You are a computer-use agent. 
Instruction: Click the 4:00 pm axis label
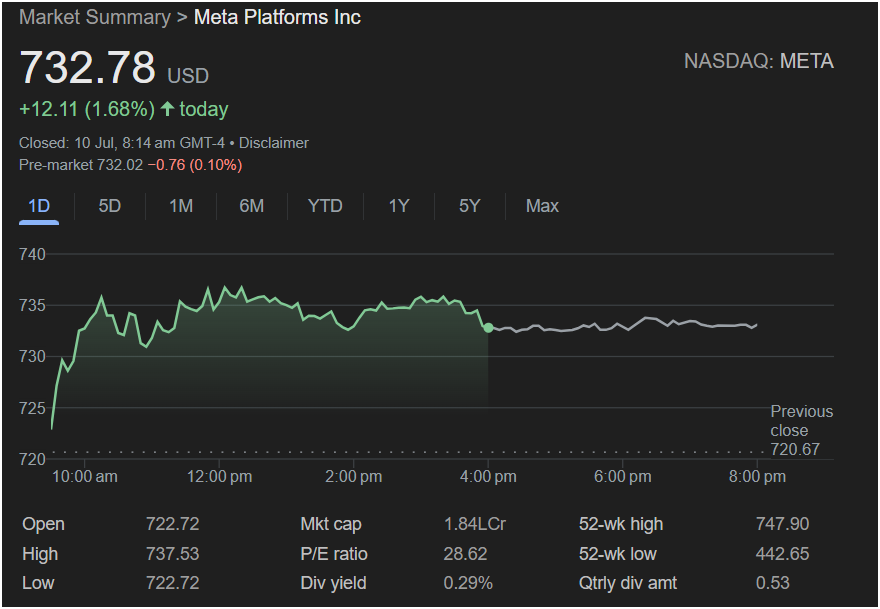(488, 477)
